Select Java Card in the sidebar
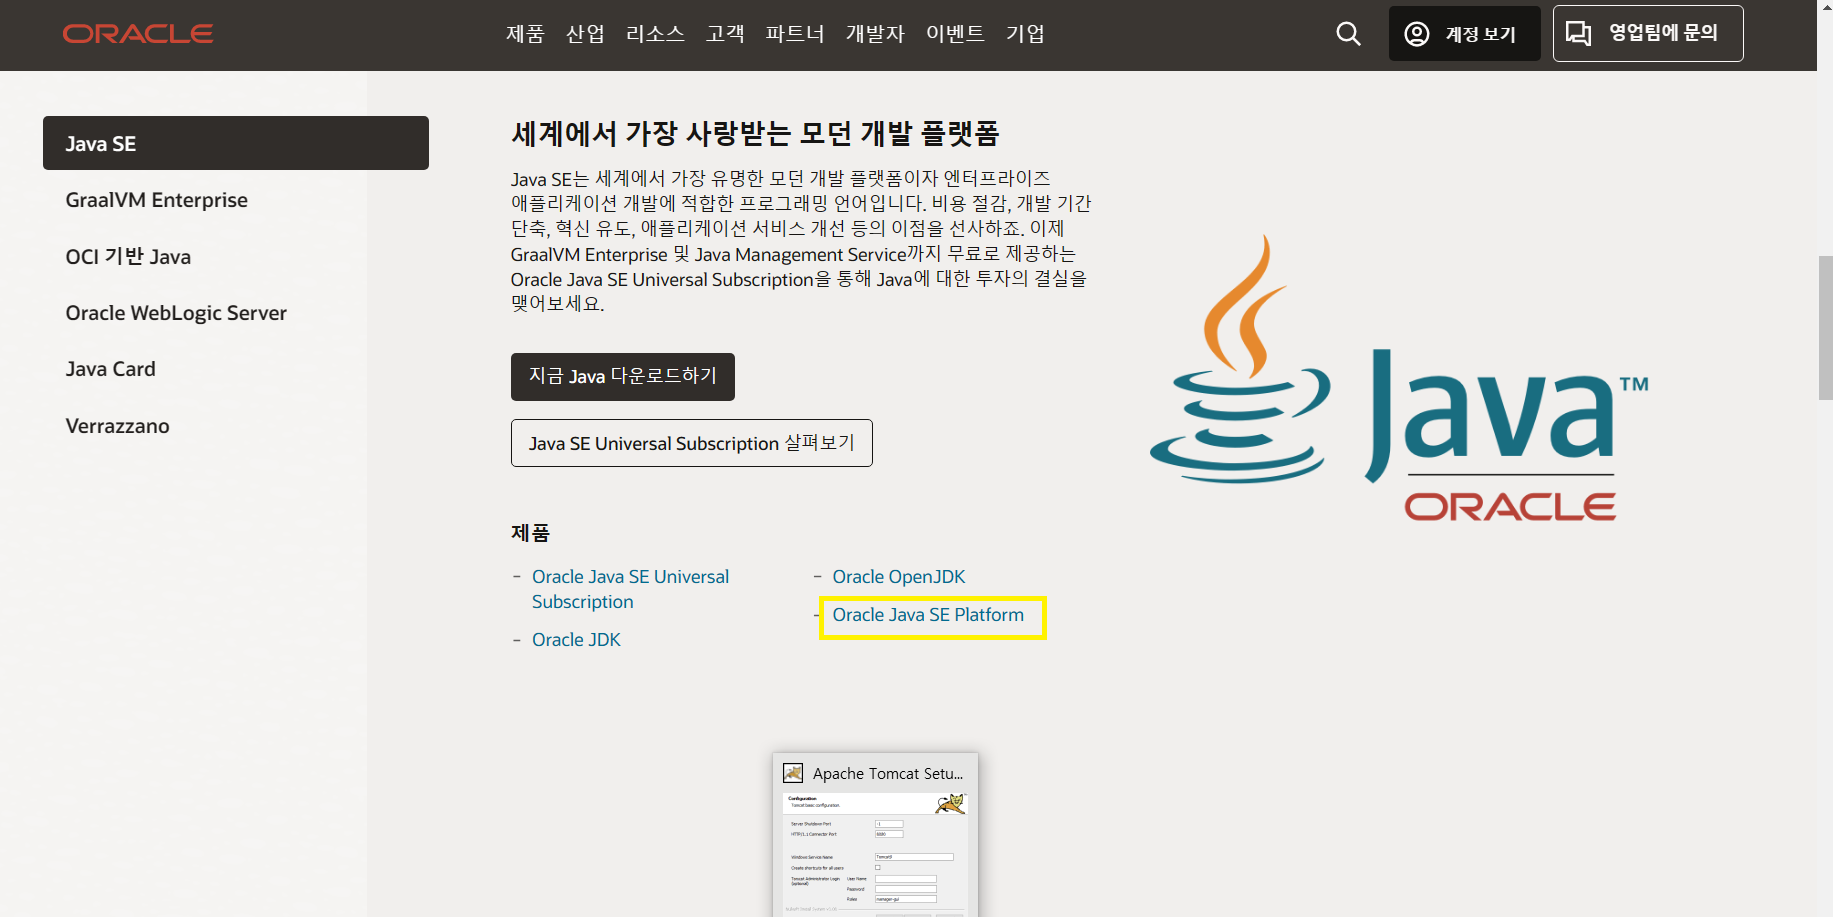This screenshot has height=917, width=1833. 110,369
